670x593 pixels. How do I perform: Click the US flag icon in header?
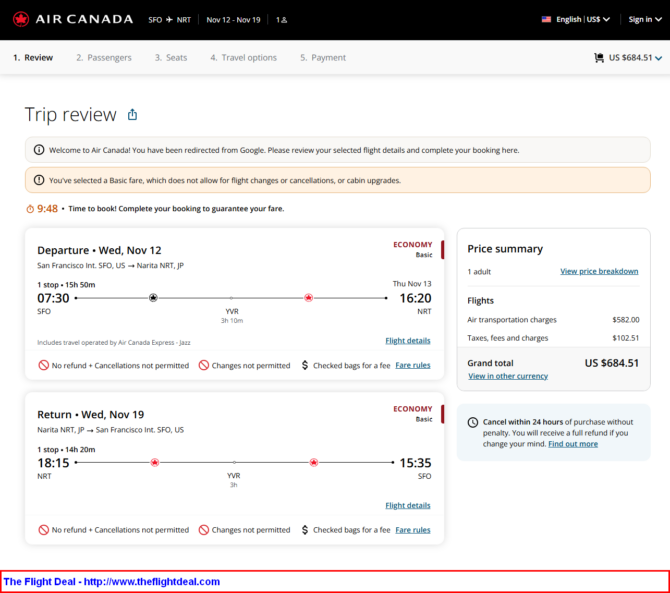pos(546,19)
